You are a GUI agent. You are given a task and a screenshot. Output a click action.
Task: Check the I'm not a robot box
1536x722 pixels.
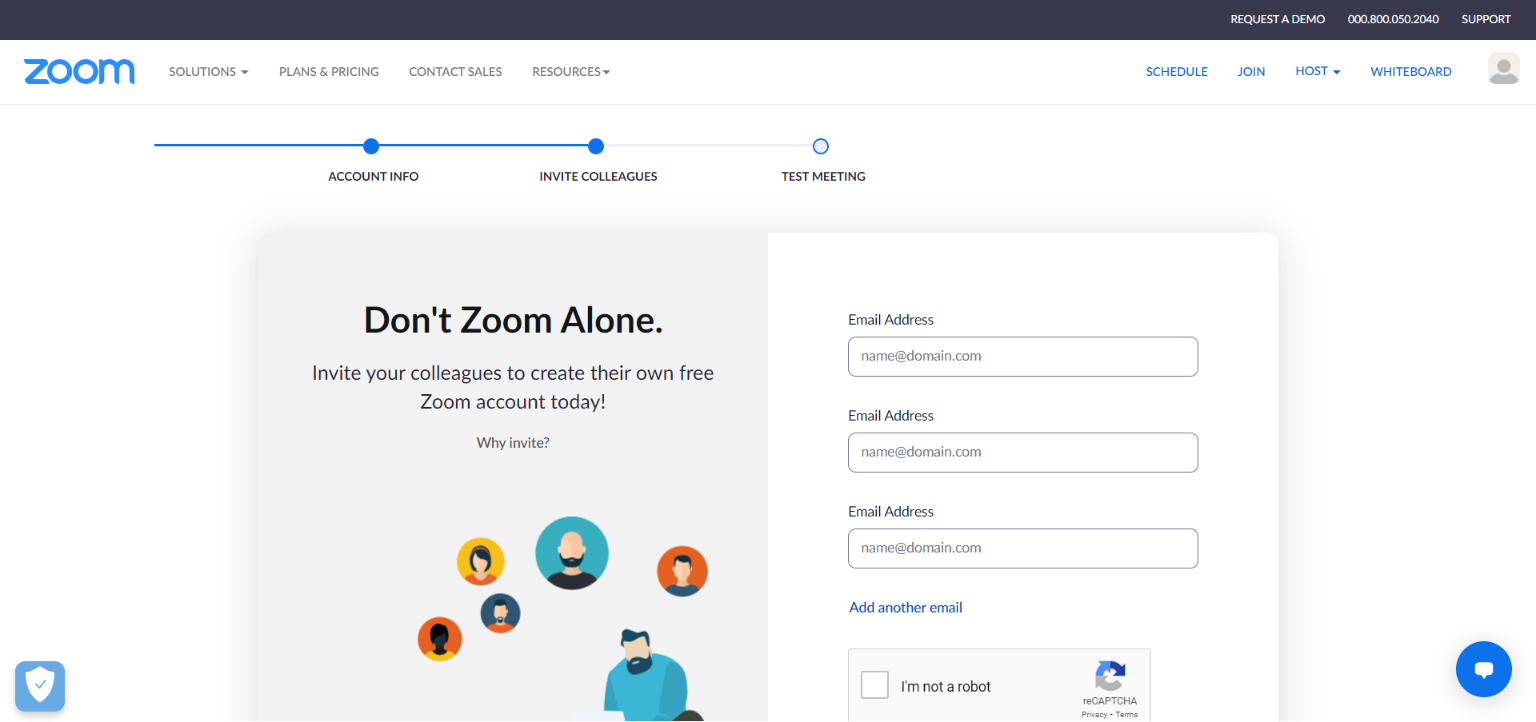pos(875,685)
